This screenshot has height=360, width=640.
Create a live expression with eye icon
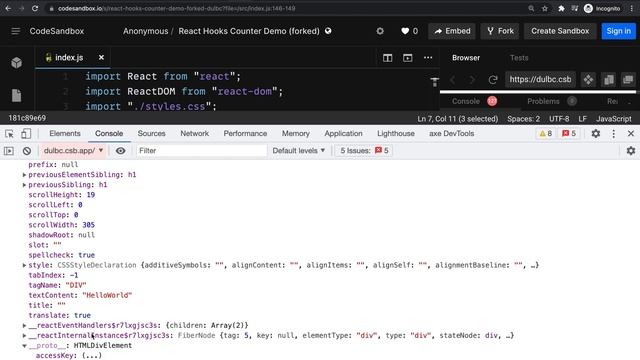[x=120, y=151]
